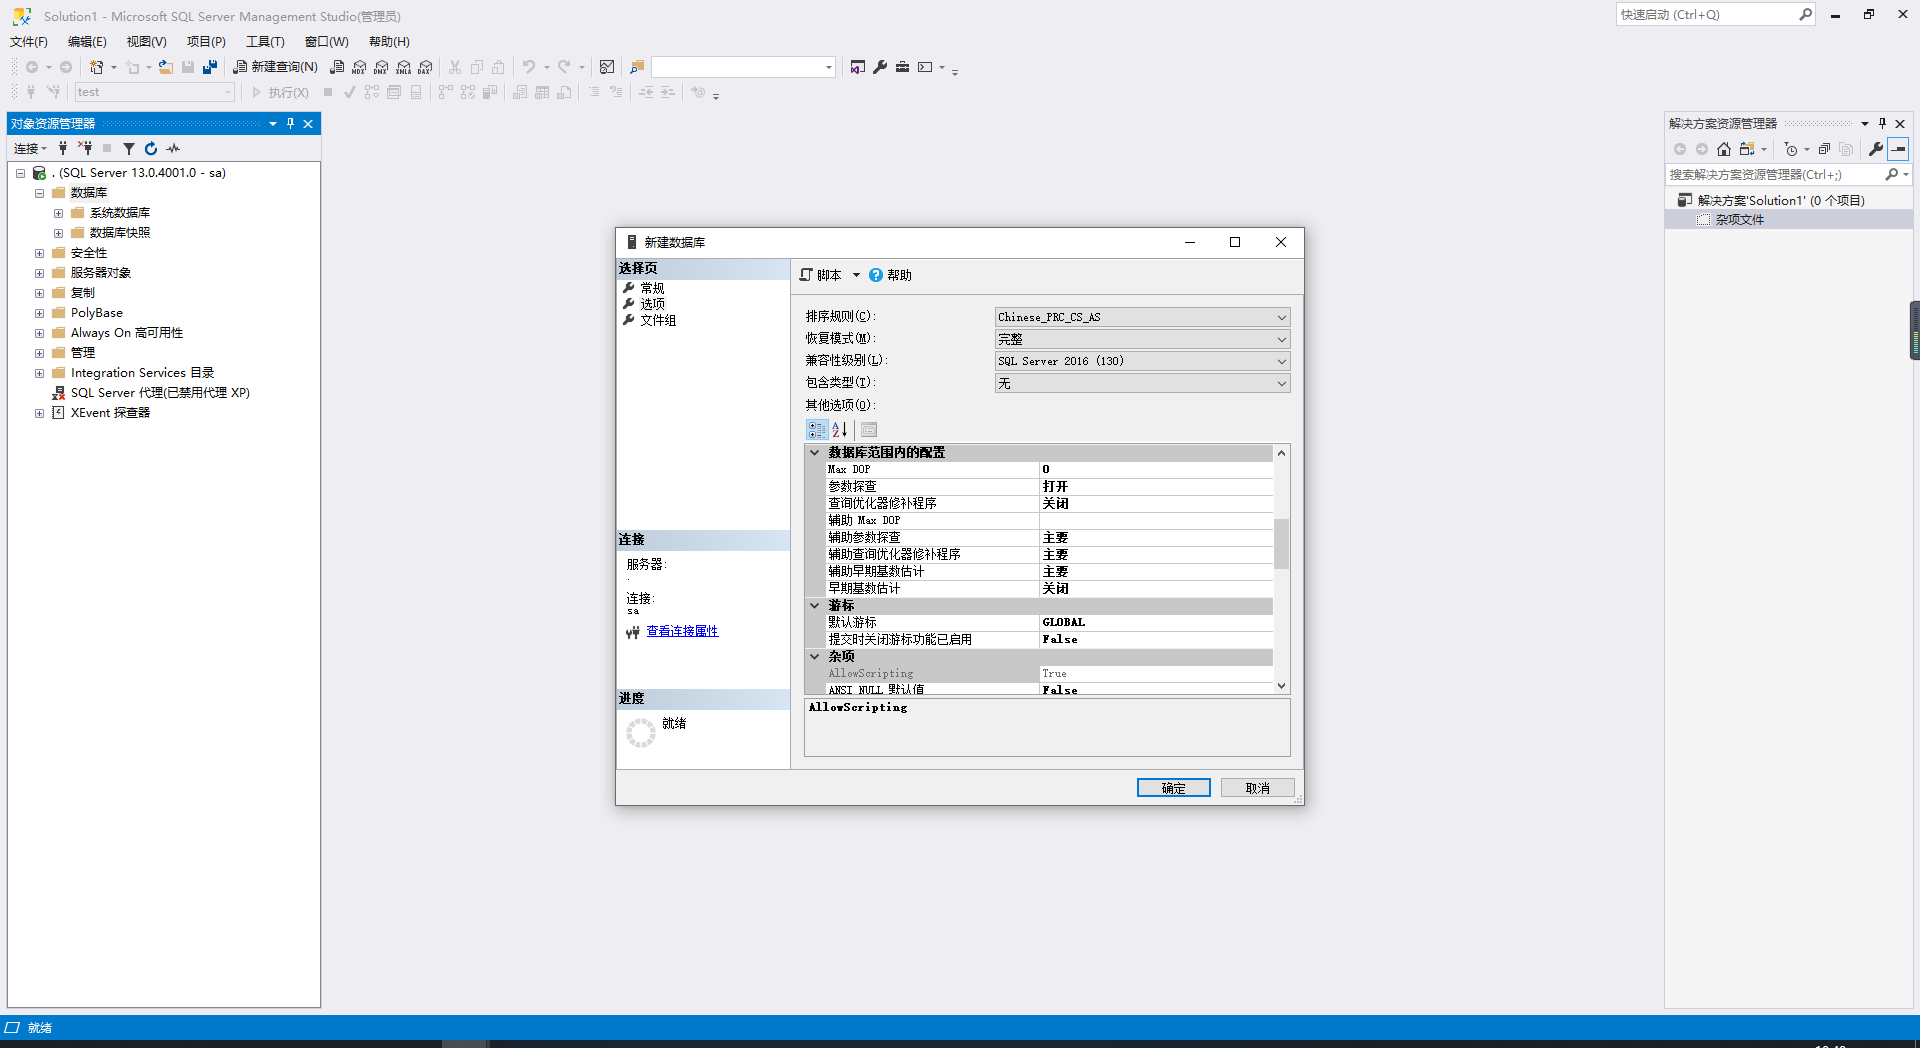
Task: Click the Solution Explorer search field
Action: (1775, 174)
